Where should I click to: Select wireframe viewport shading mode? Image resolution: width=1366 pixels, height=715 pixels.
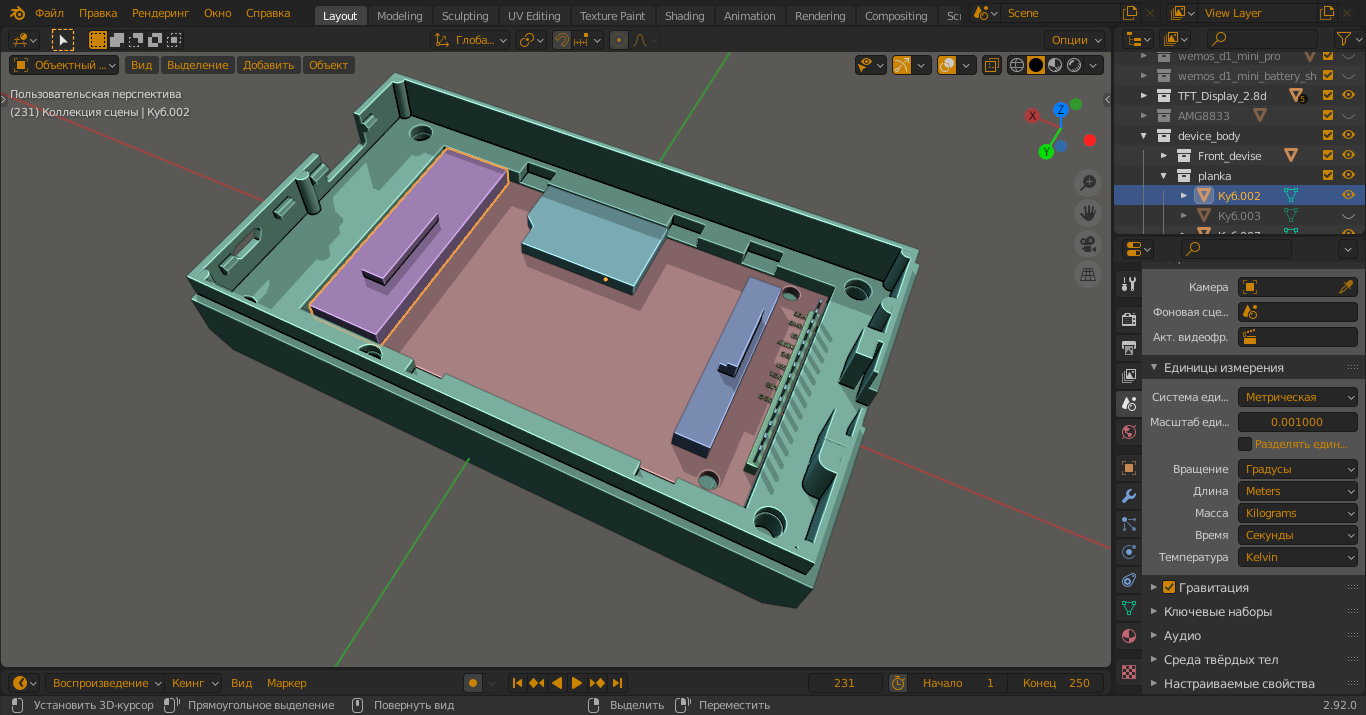pos(1017,65)
